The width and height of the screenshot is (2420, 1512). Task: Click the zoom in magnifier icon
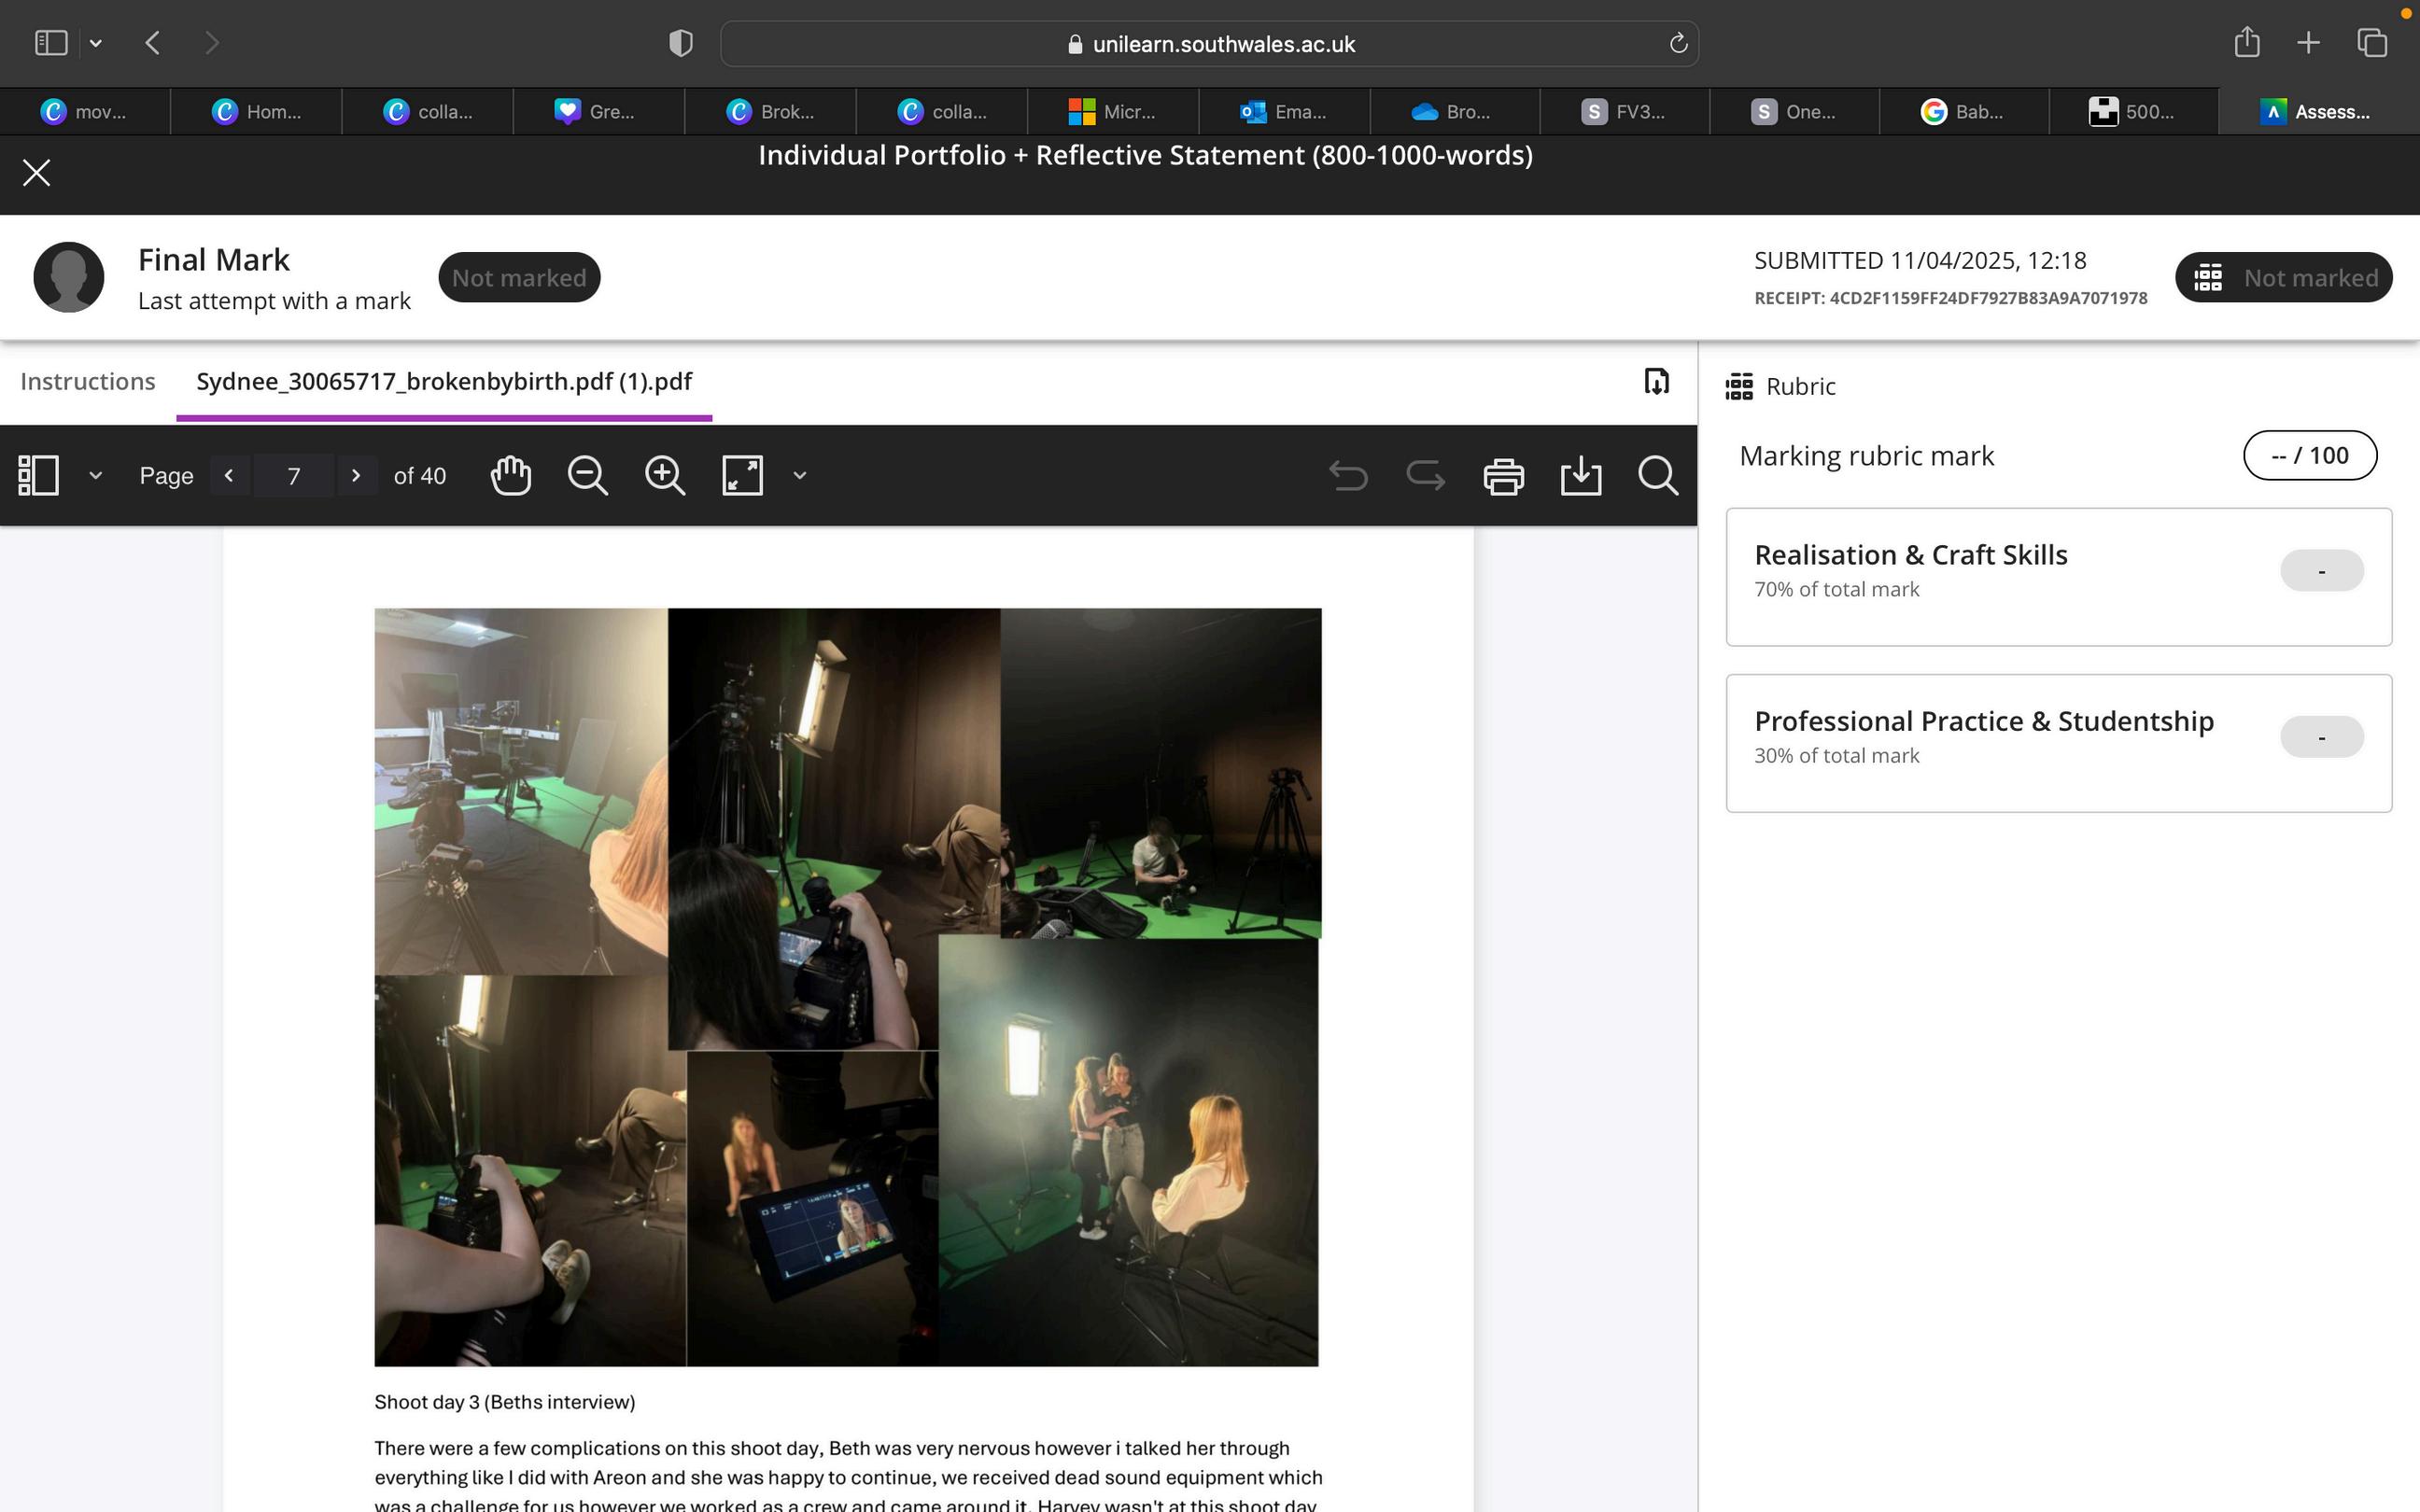[x=665, y=476]
